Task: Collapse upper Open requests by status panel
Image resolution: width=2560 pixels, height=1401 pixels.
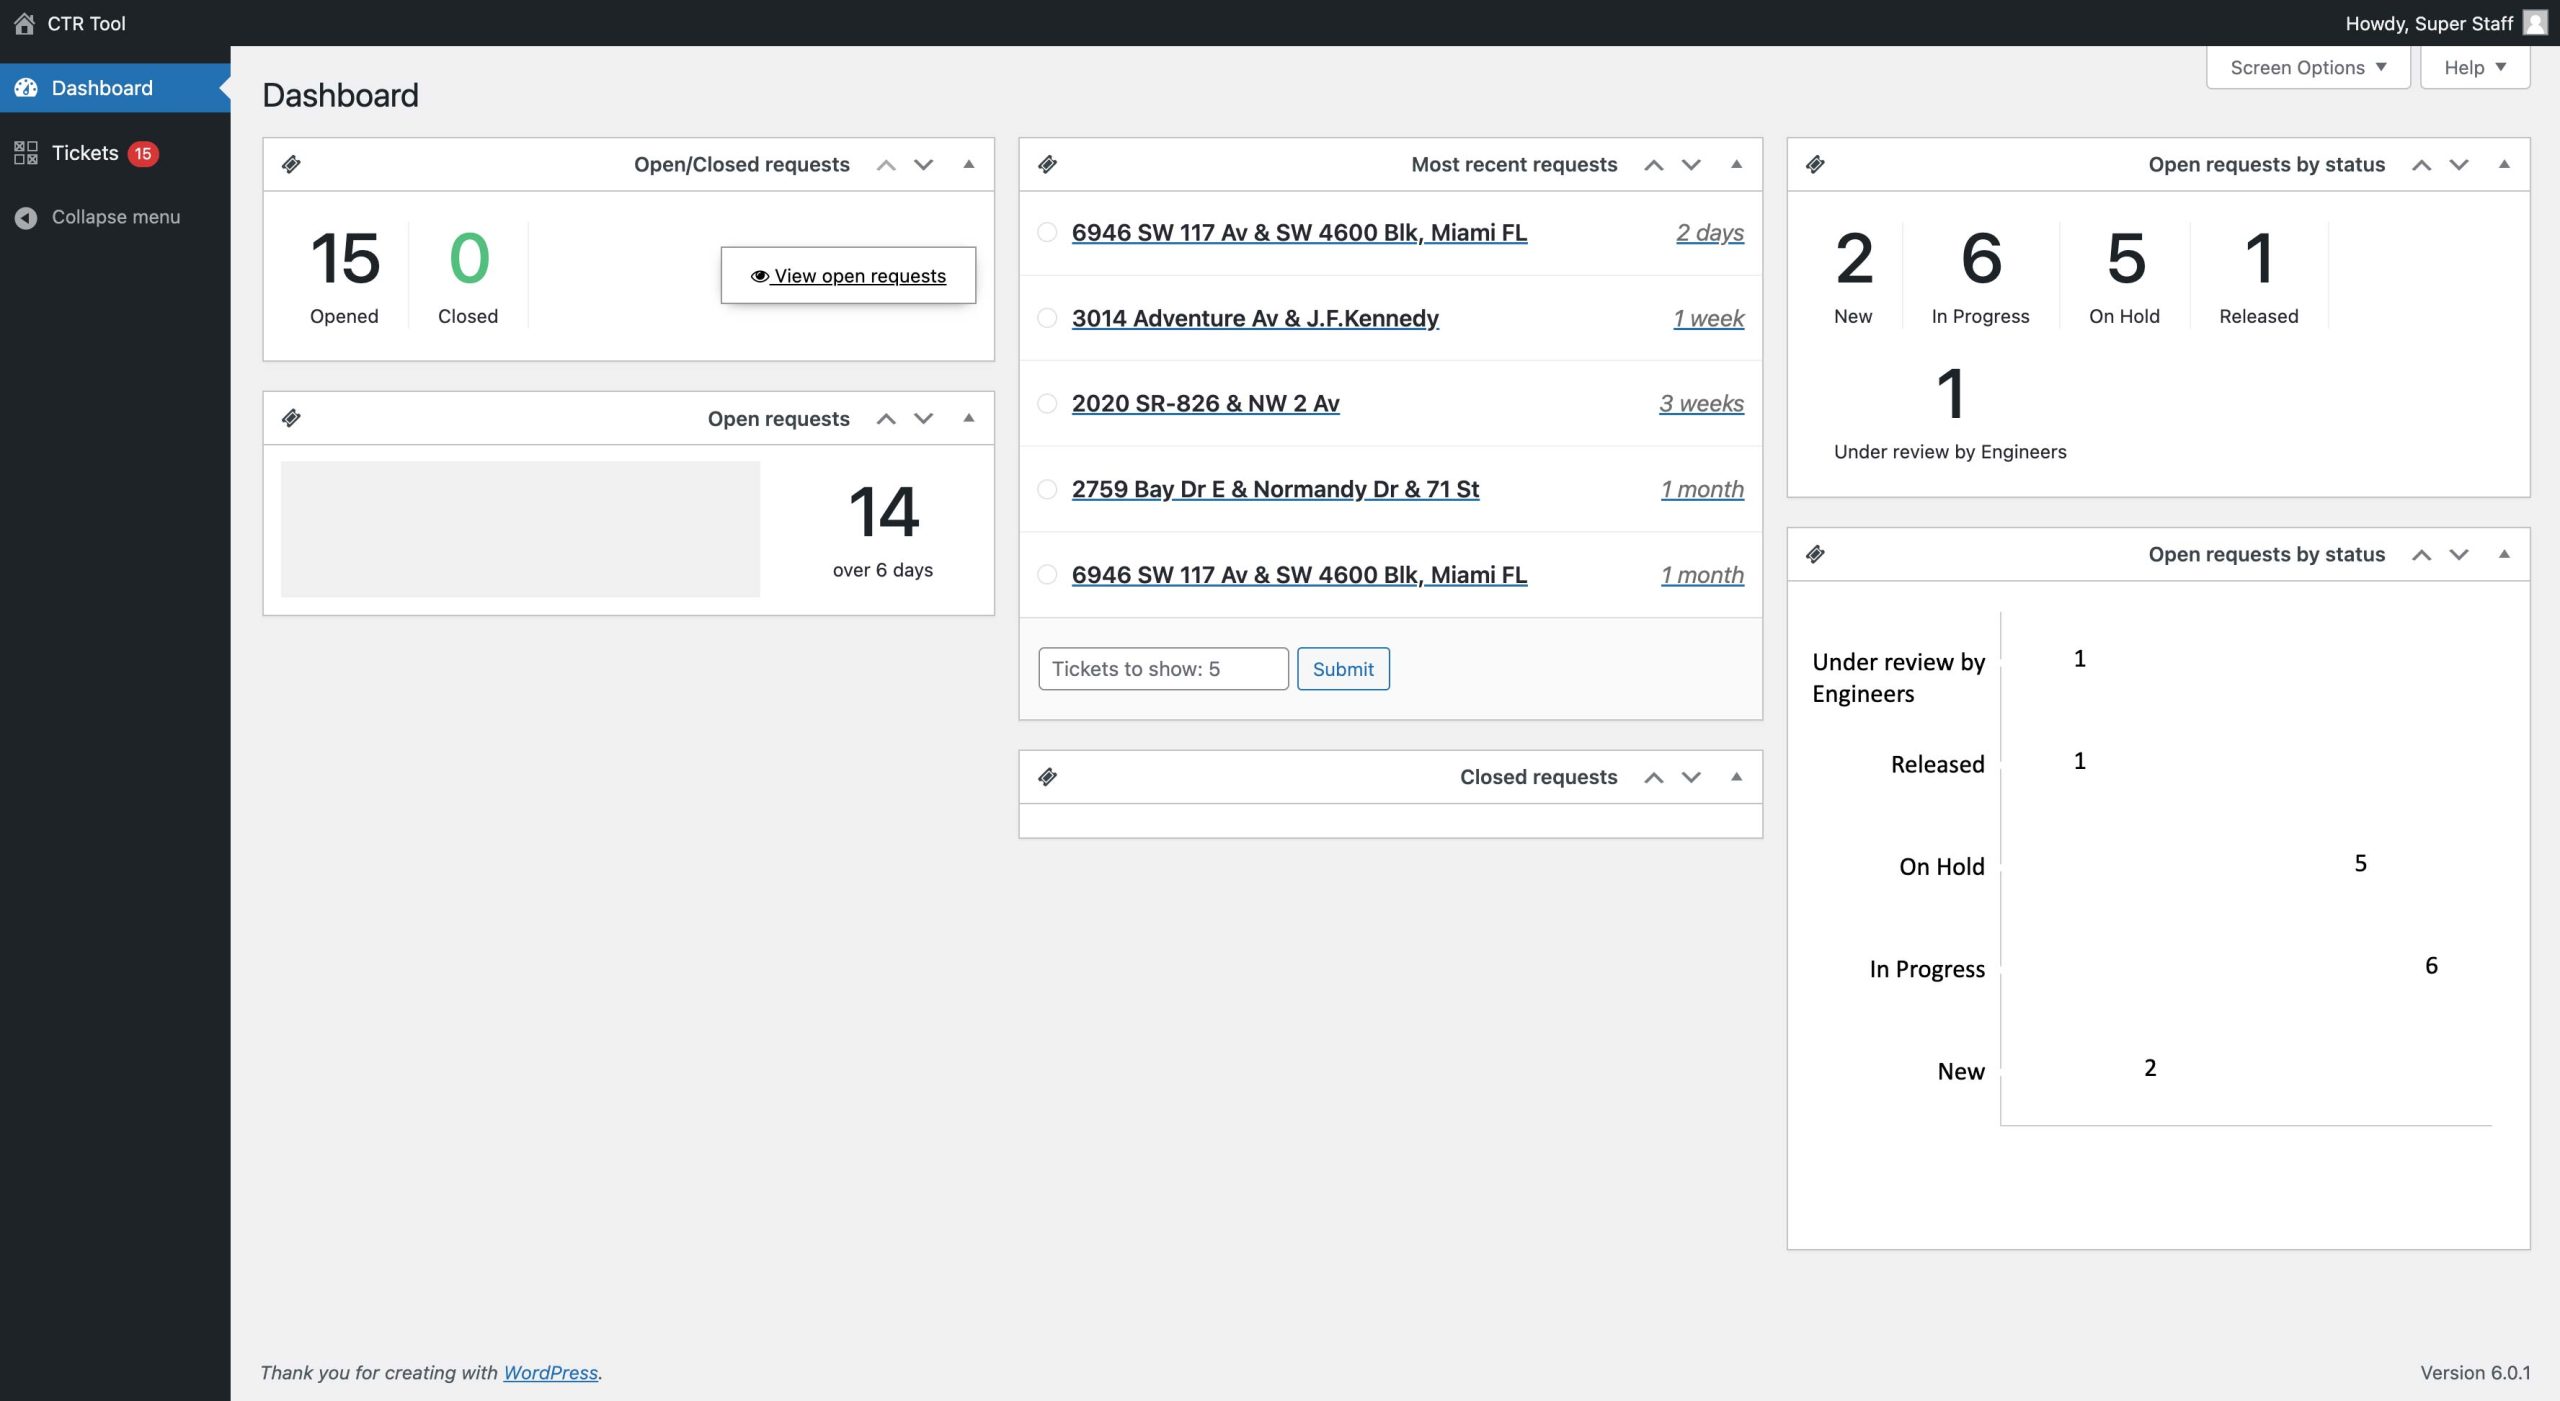Action: pyautogui.click(x=2504, y=164)
